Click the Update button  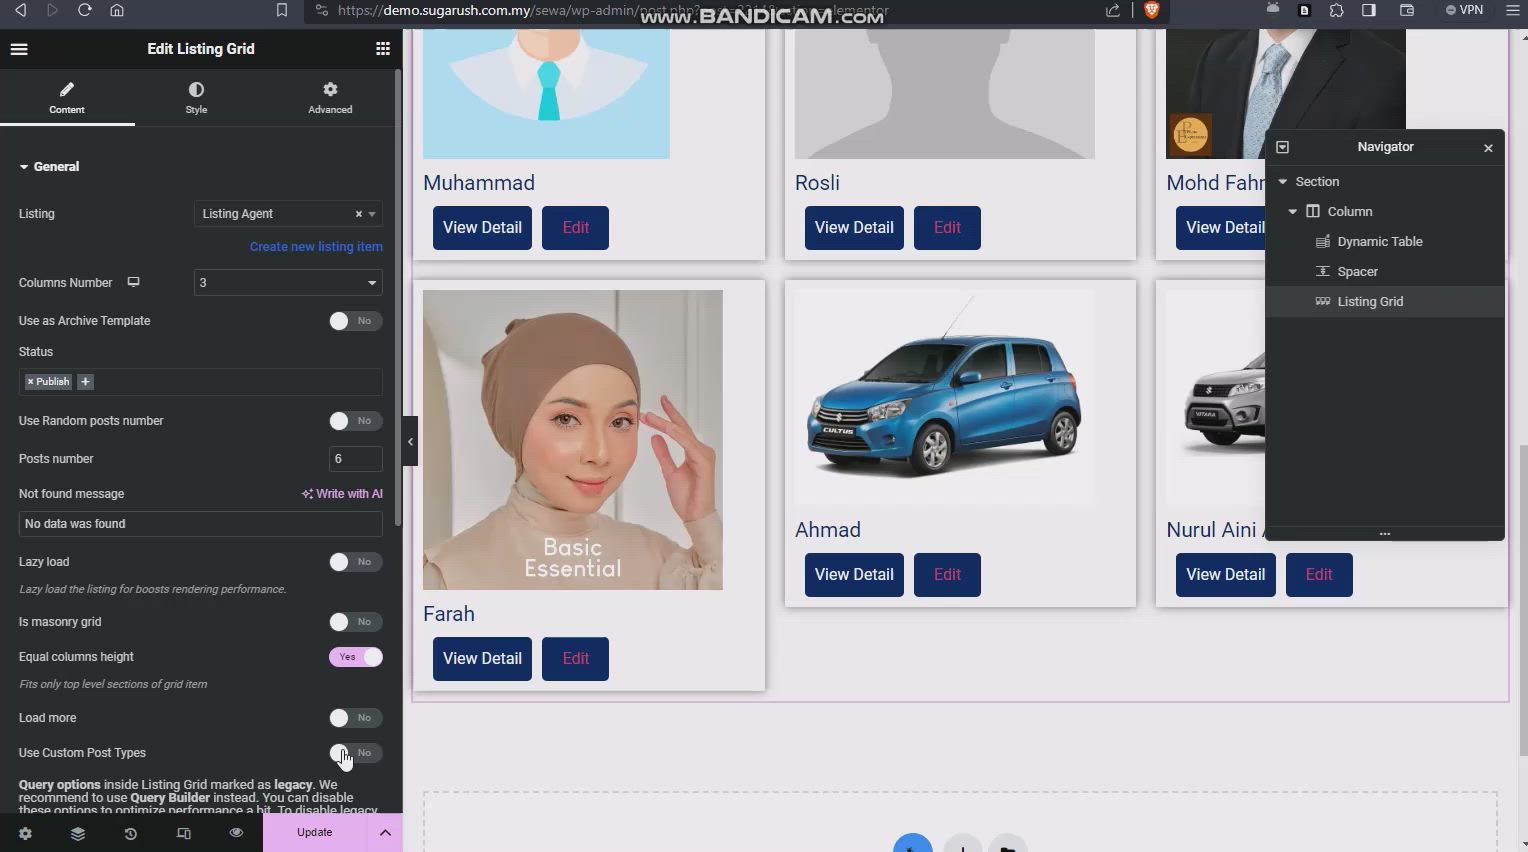tap(314, 833)
